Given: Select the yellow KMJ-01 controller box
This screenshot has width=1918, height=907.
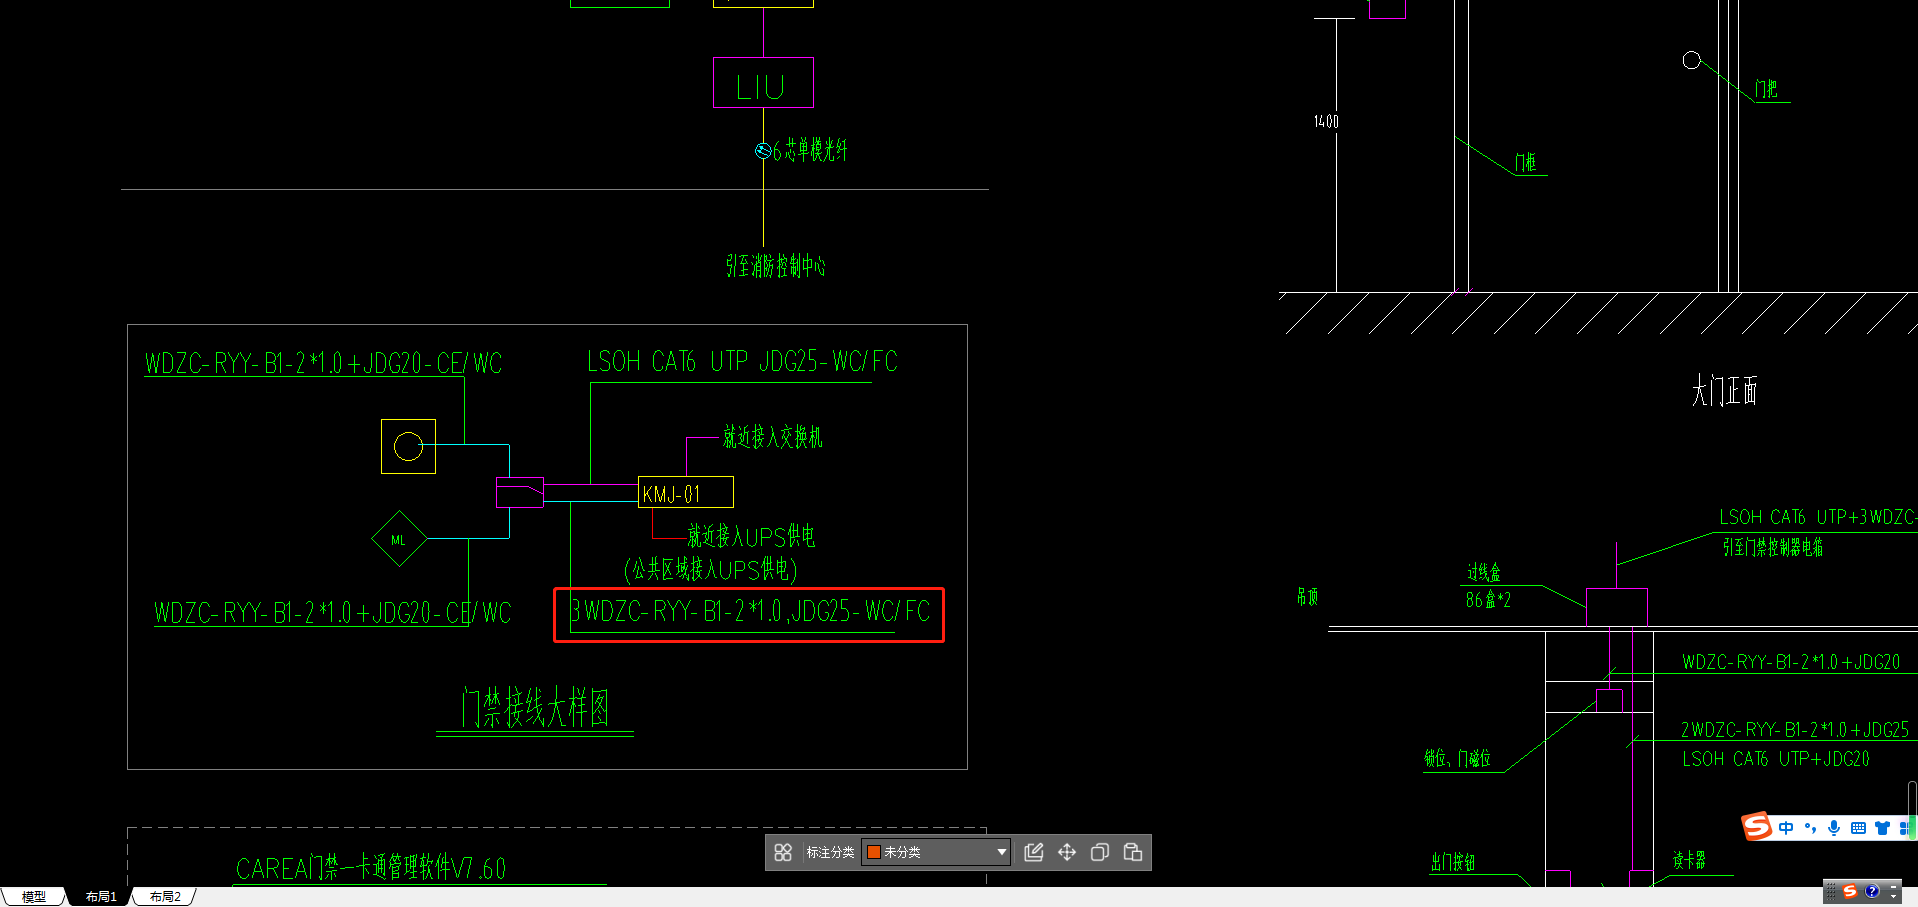Looking at the screenshot, I should [686, 492].
